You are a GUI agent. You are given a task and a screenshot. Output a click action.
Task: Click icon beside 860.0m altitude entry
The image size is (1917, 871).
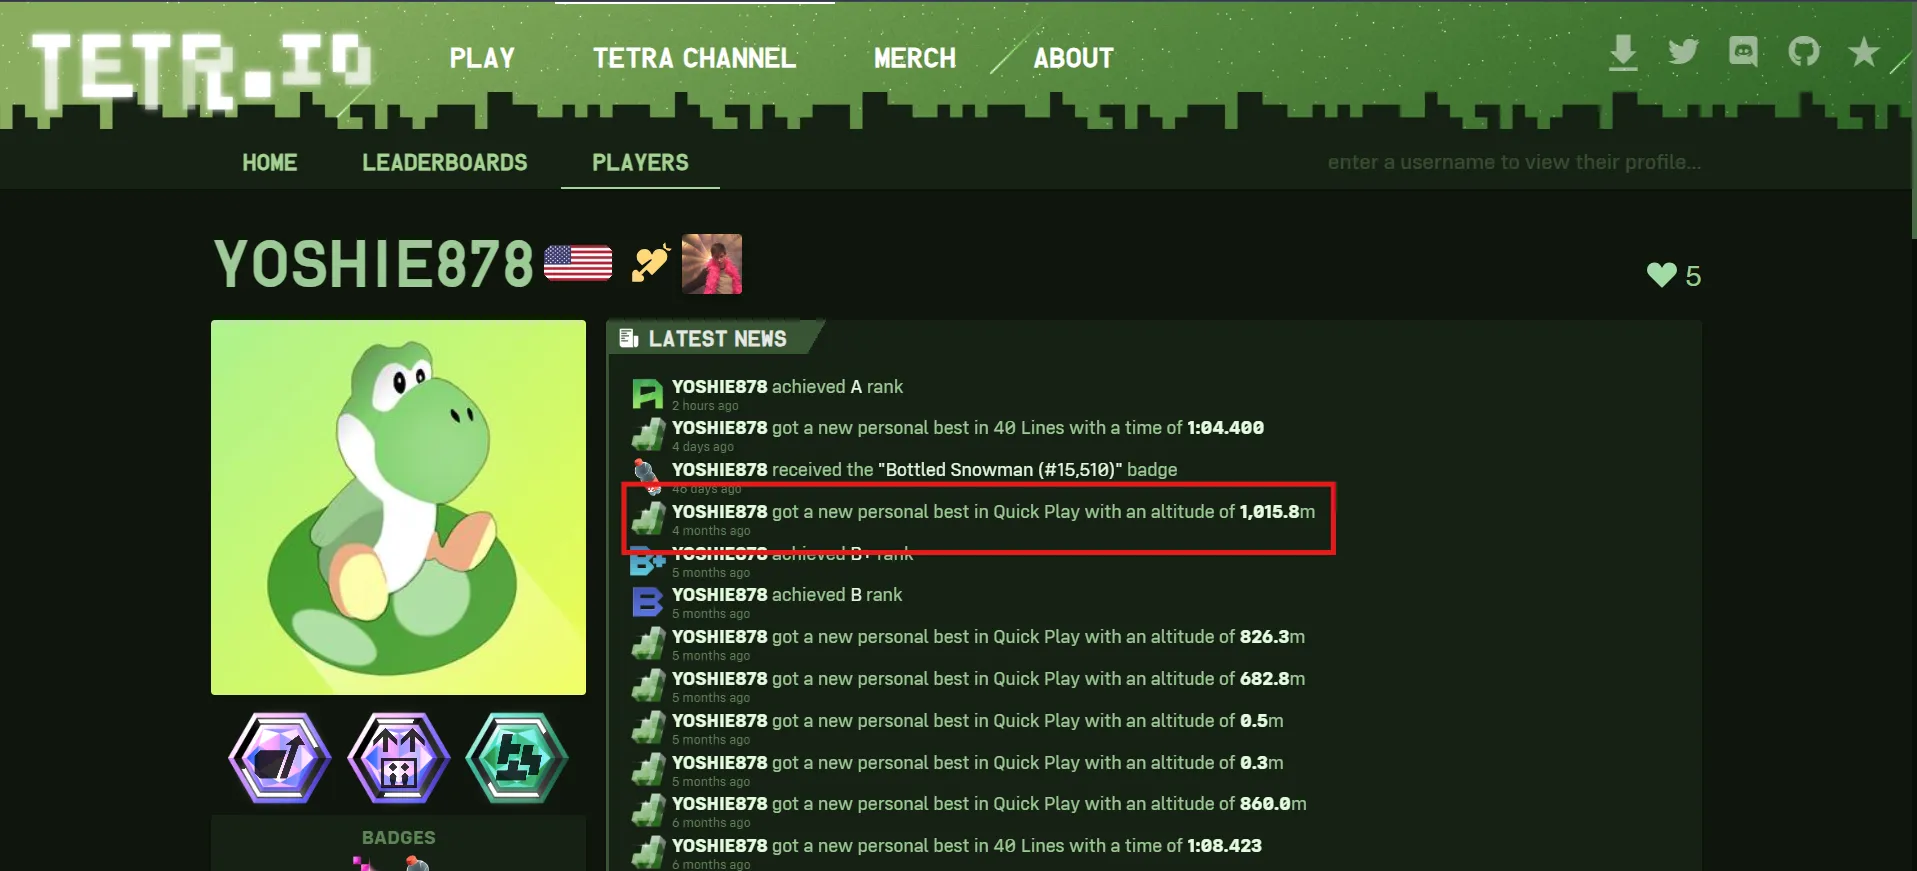coord(648,811)
